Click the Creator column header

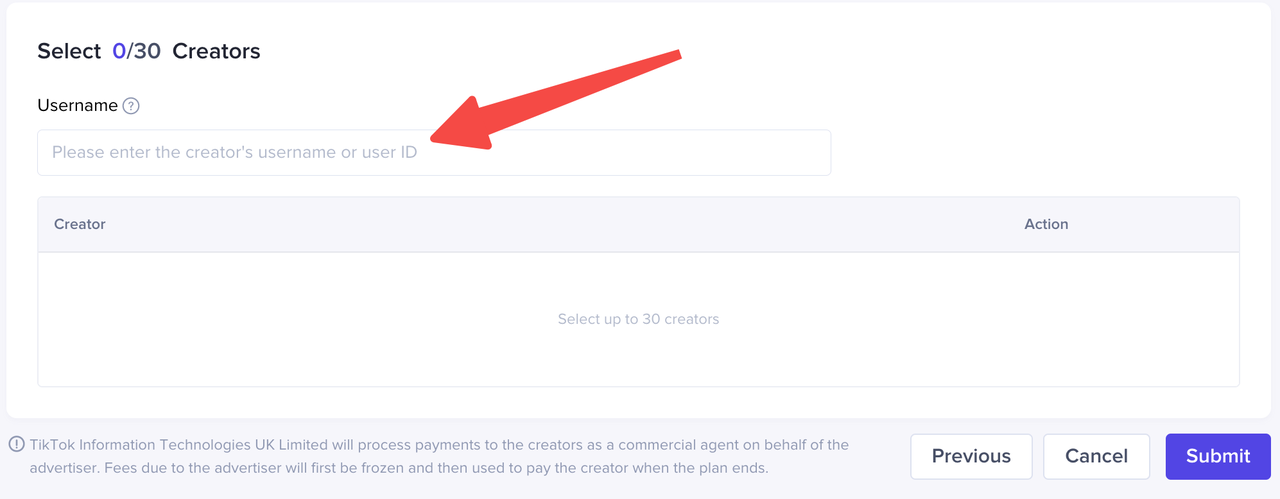point(80,224)
